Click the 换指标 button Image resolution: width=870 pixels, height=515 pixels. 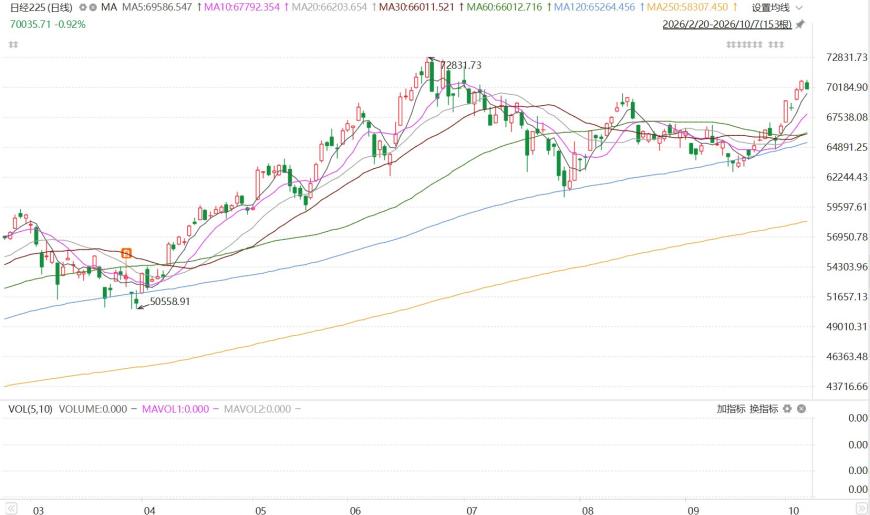(763, 408)
